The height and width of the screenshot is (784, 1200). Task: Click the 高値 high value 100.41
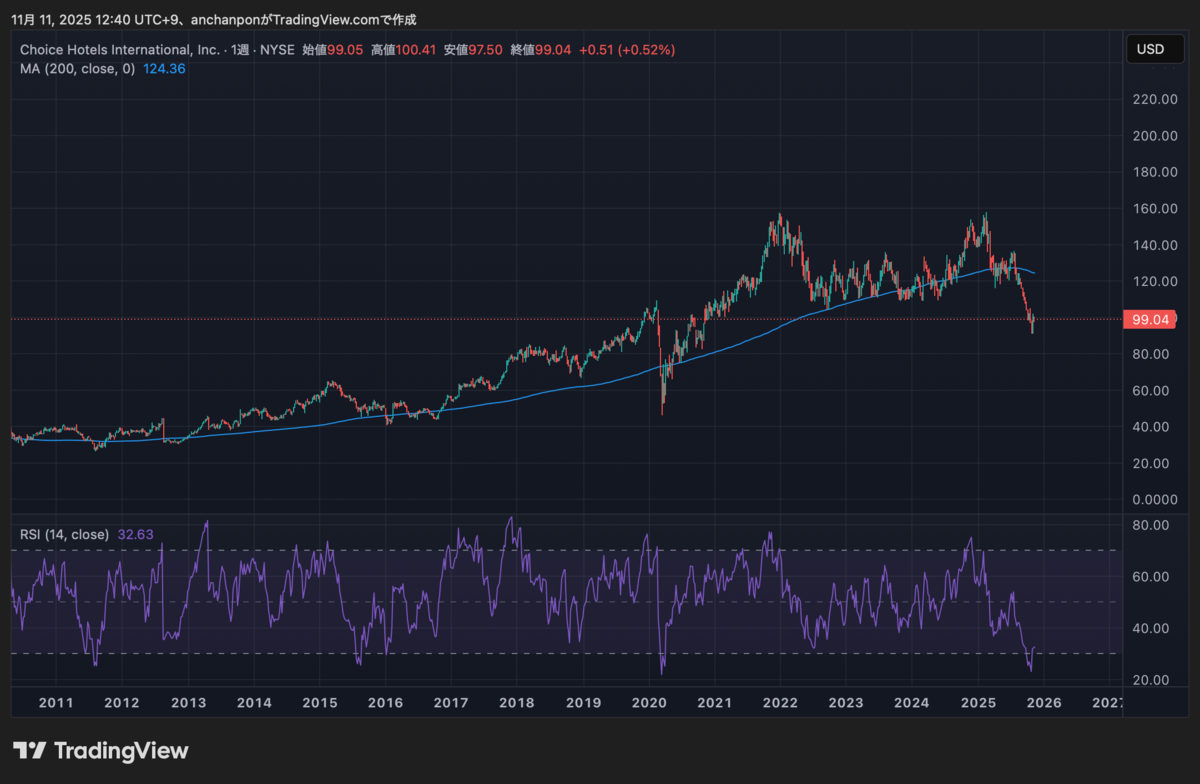click(416, 49)
